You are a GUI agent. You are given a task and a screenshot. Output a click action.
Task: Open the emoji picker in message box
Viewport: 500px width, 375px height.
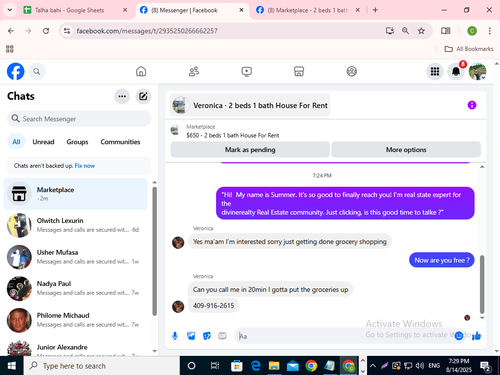tap(459, 336)
